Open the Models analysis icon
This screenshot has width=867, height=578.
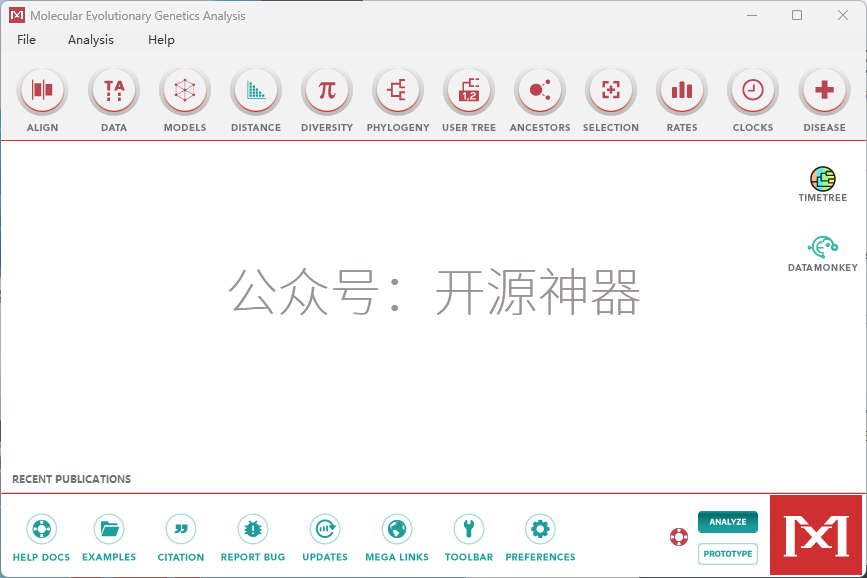point(185,90)
